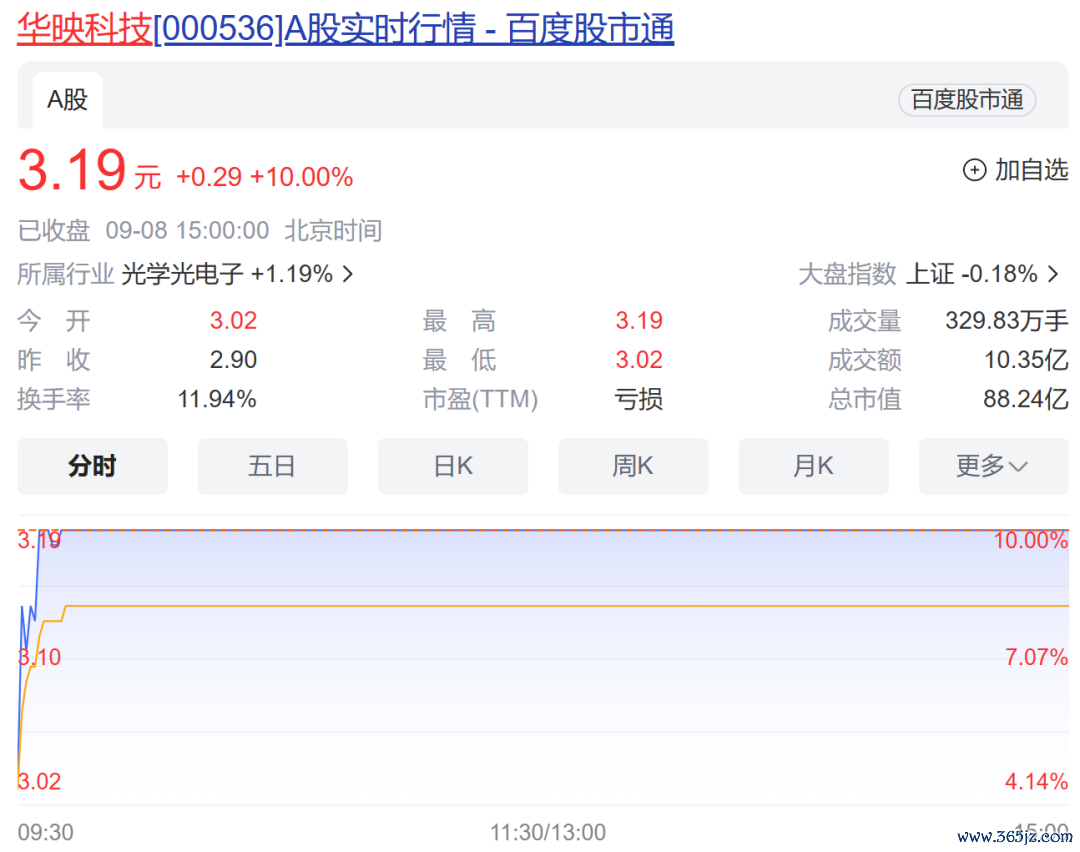The height and width of the screenshot is (852, 1080).
Task: Click 最高 value 3.19
Action: [638, 321]
